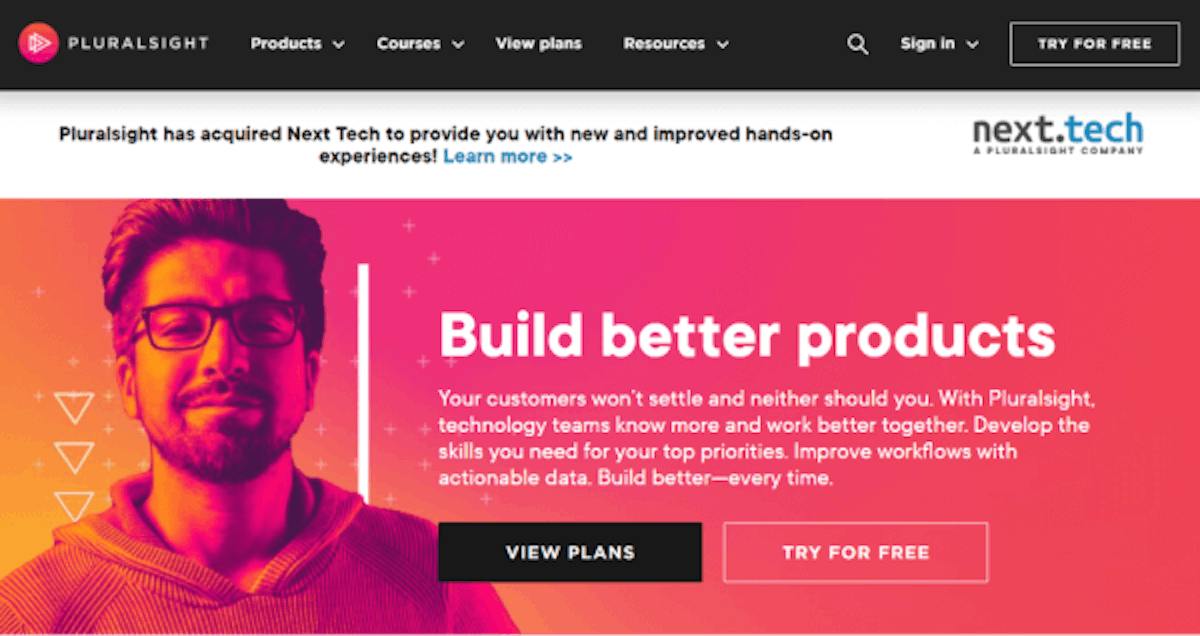Viewport: 1200px width, 636px height.
Task: Click the Pluralsight round logo icon
Action: [x=38, y=44]
